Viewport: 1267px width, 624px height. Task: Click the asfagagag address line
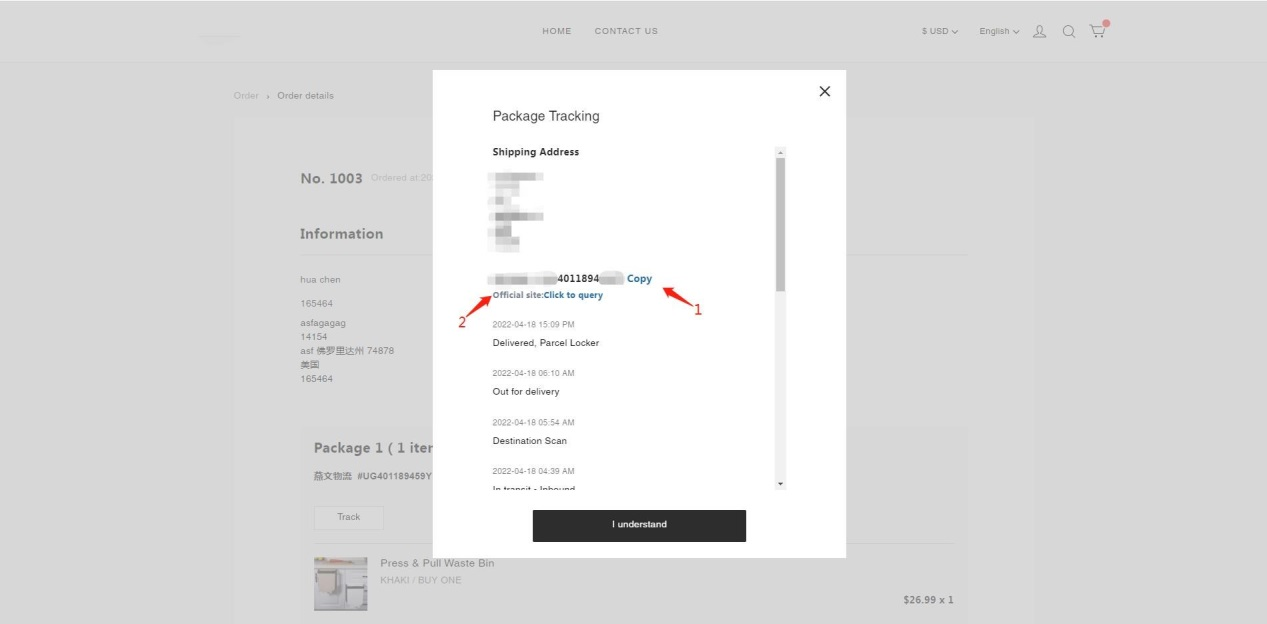pyautogui.click(x=323, y=323)
